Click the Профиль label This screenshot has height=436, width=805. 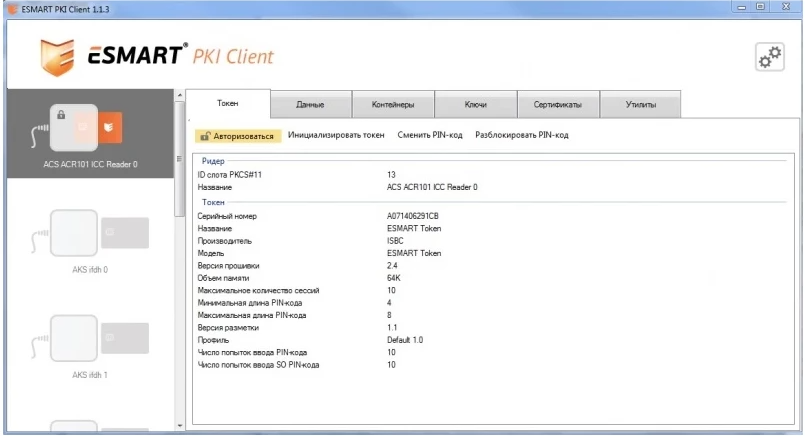point(213,340)
